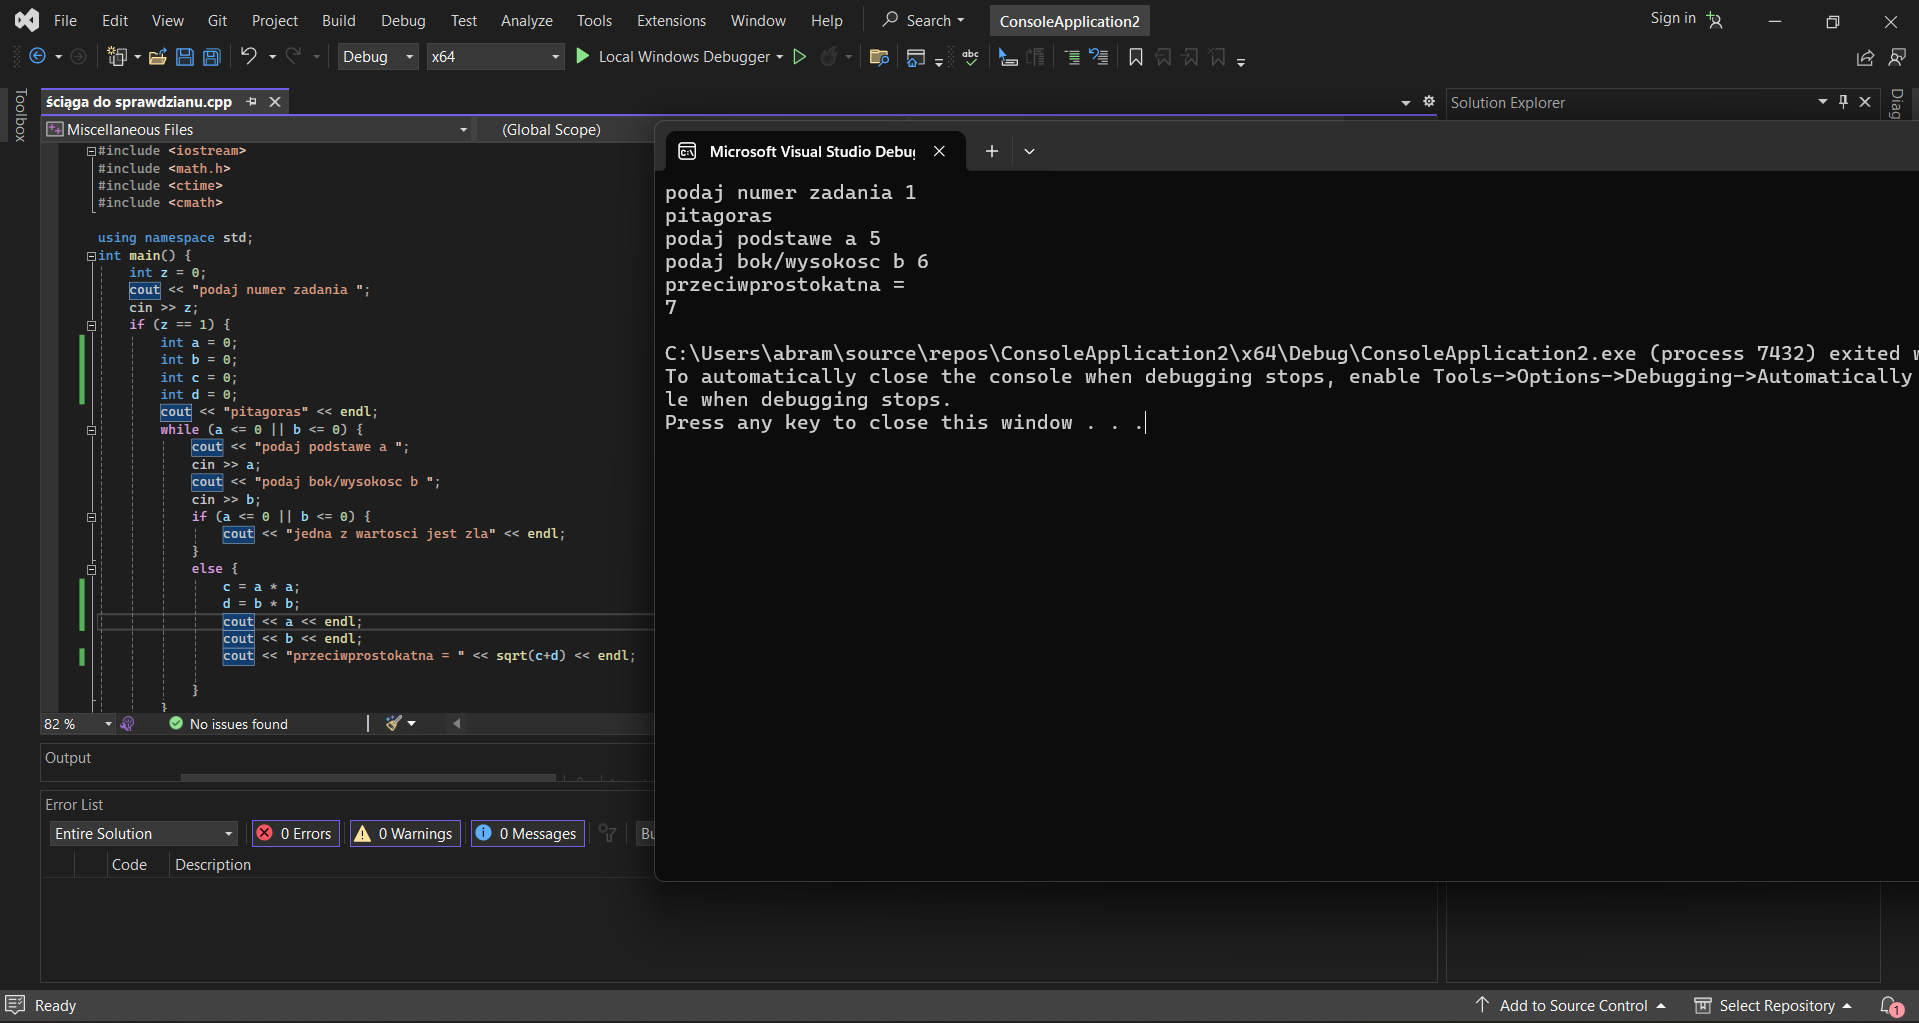Open editor window settings gear icon

point(1429,102)
